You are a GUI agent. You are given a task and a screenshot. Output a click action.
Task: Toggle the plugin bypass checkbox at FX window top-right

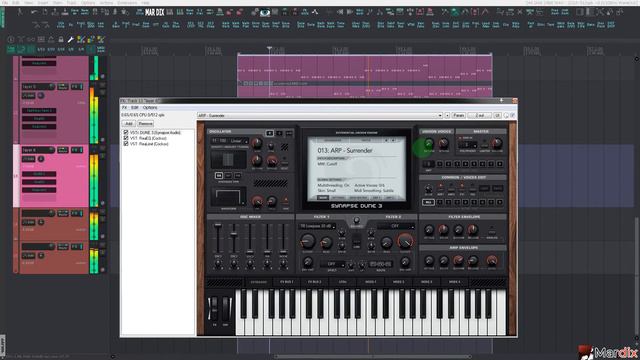[x=513, y=116]
